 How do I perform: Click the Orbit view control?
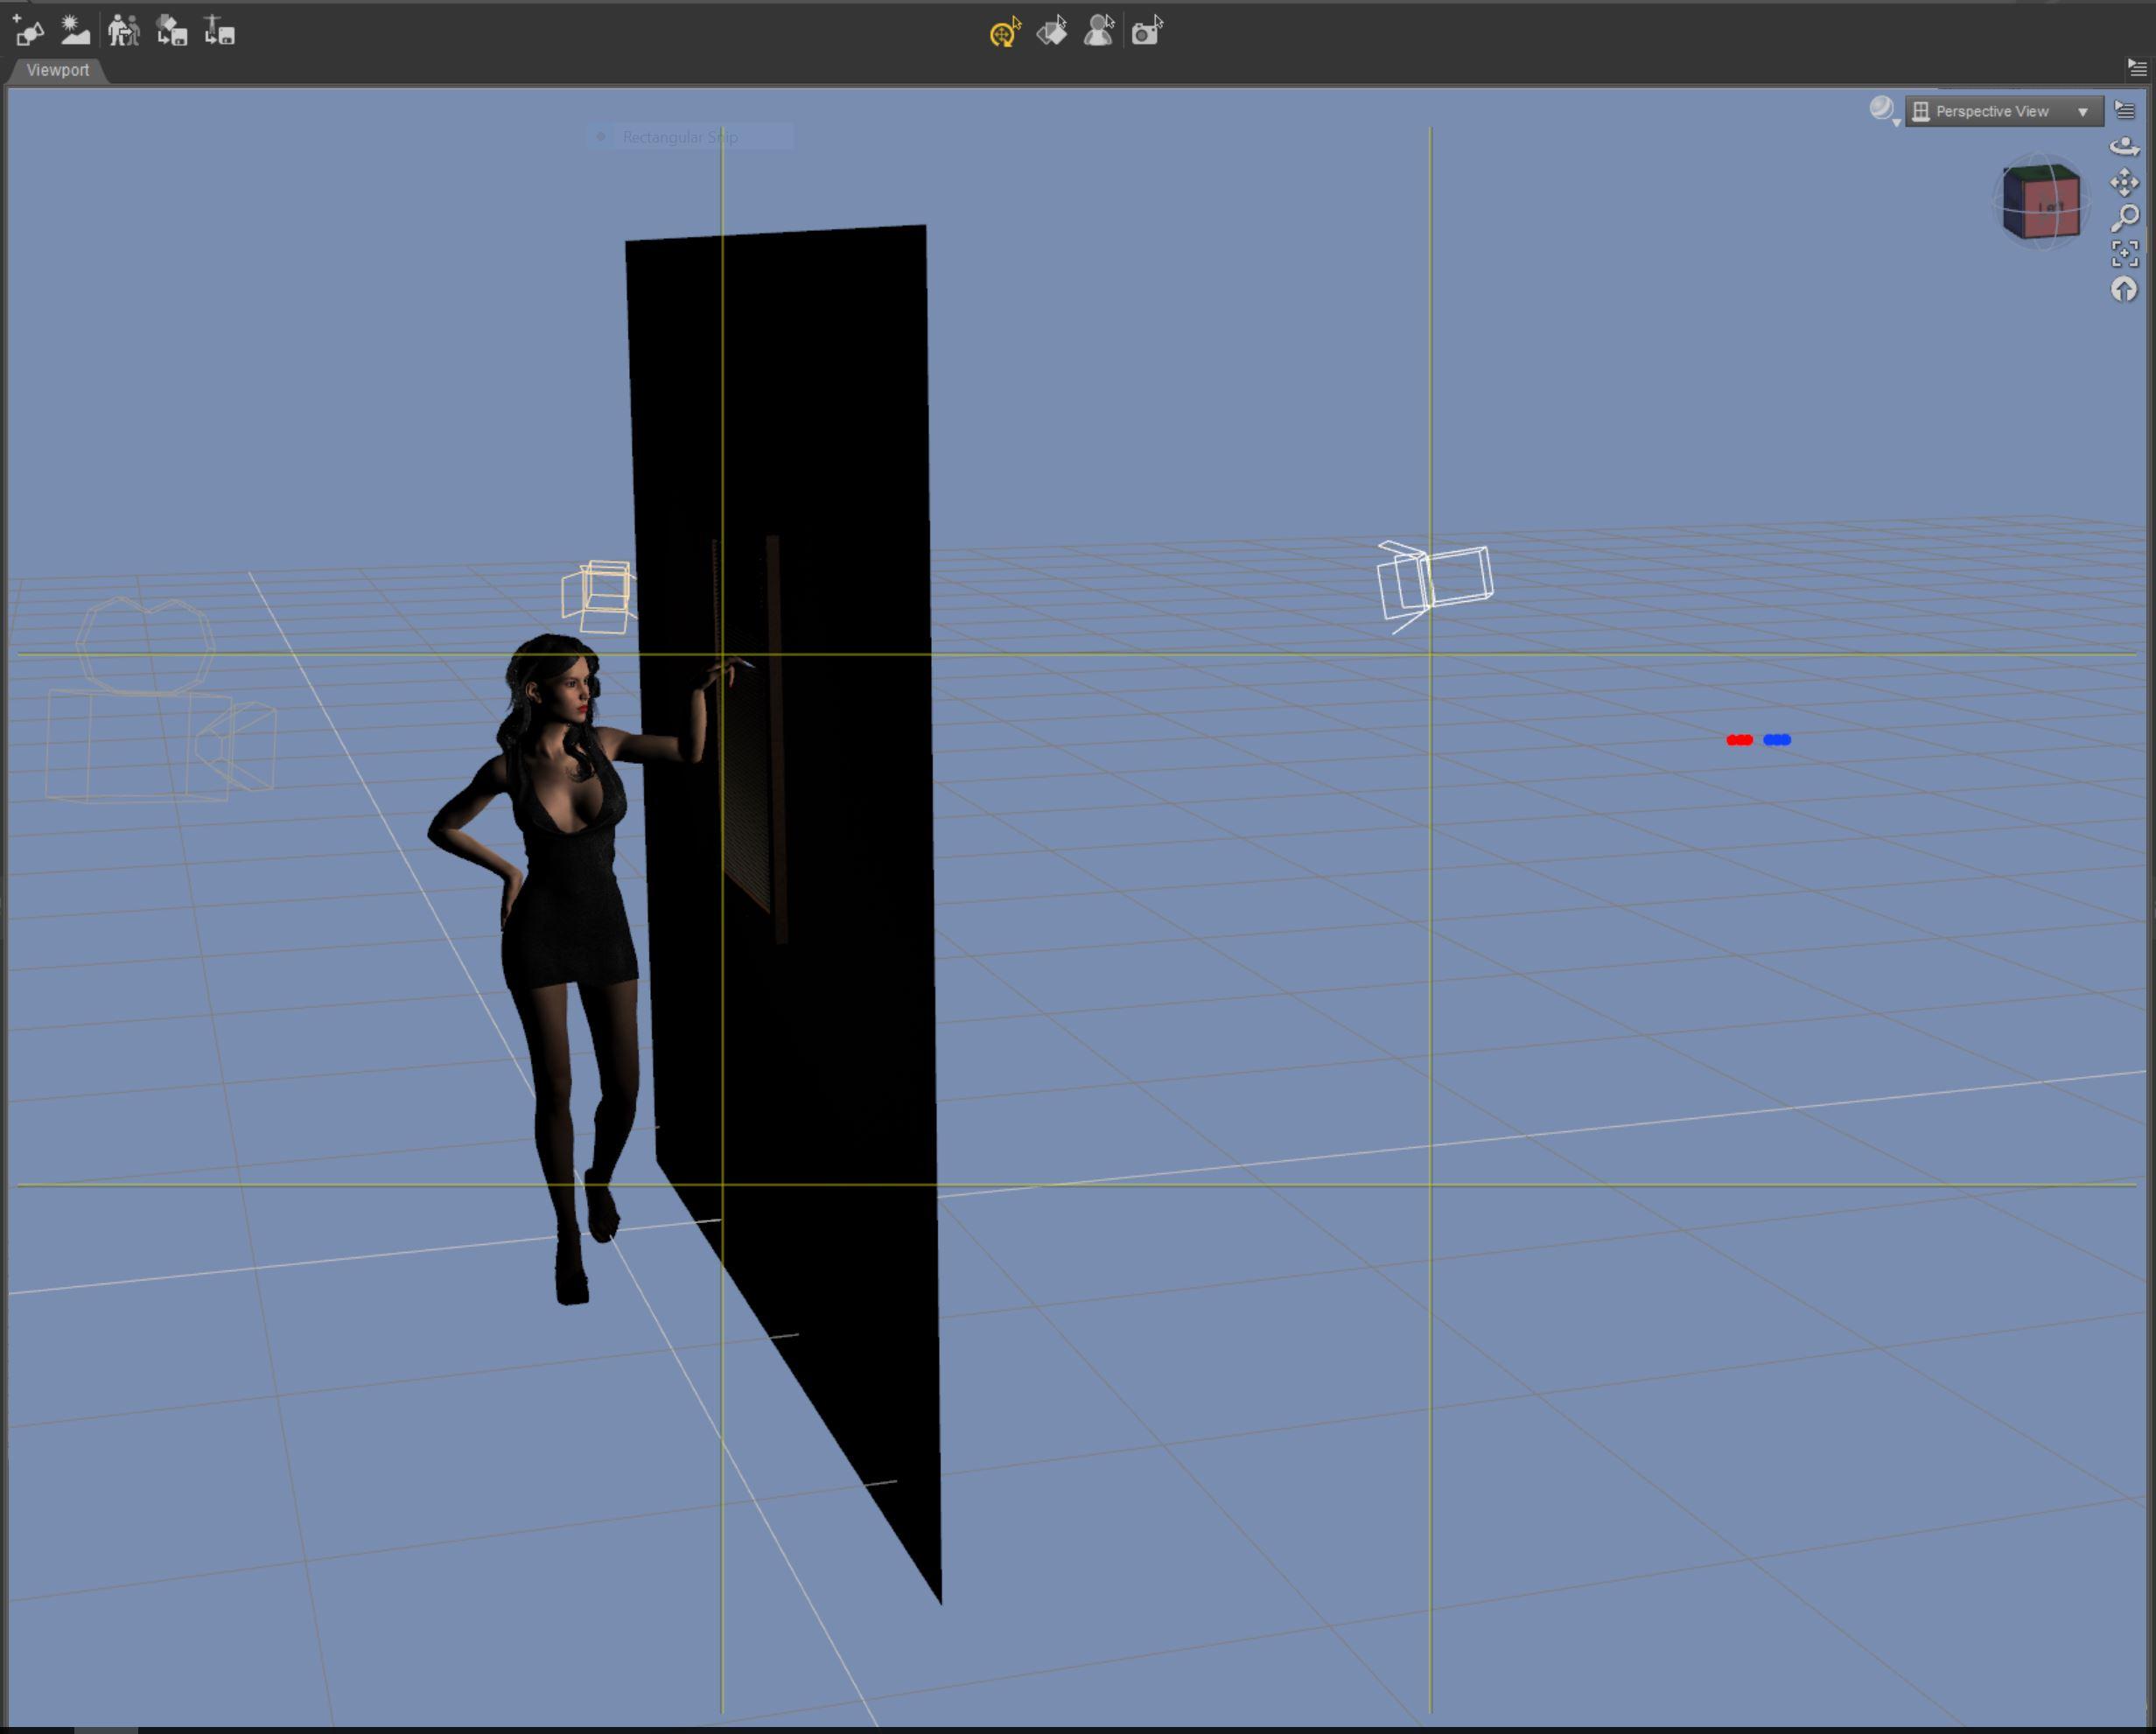(x=2124, y=147)
